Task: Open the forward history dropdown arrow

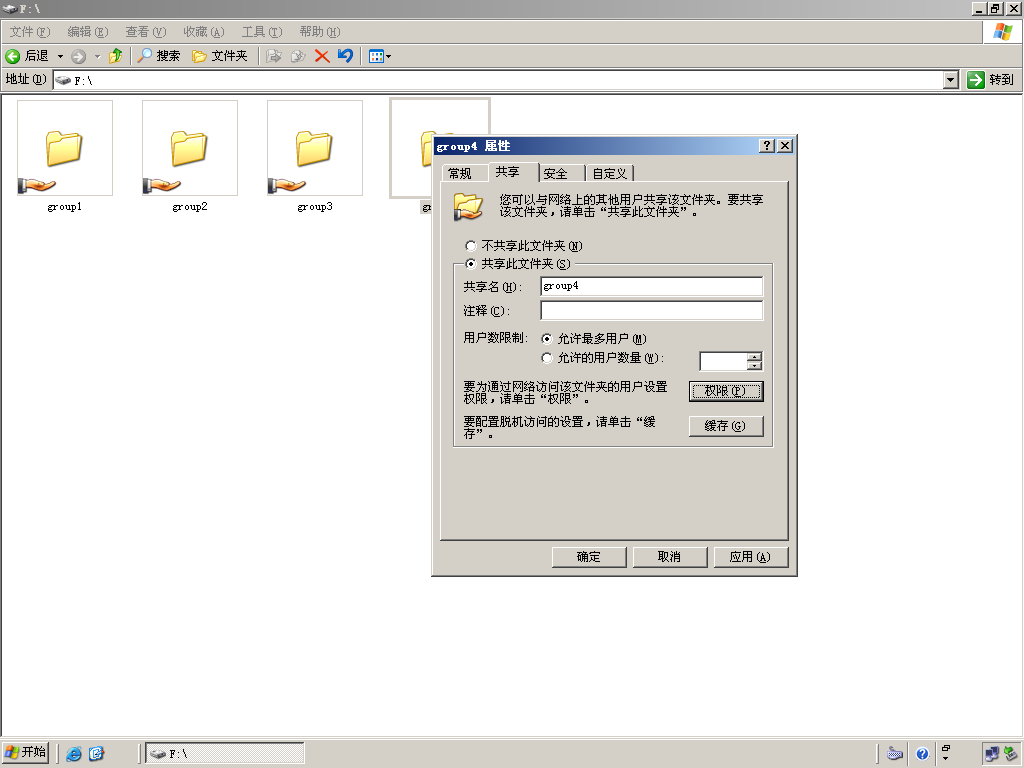Action: 97,56
